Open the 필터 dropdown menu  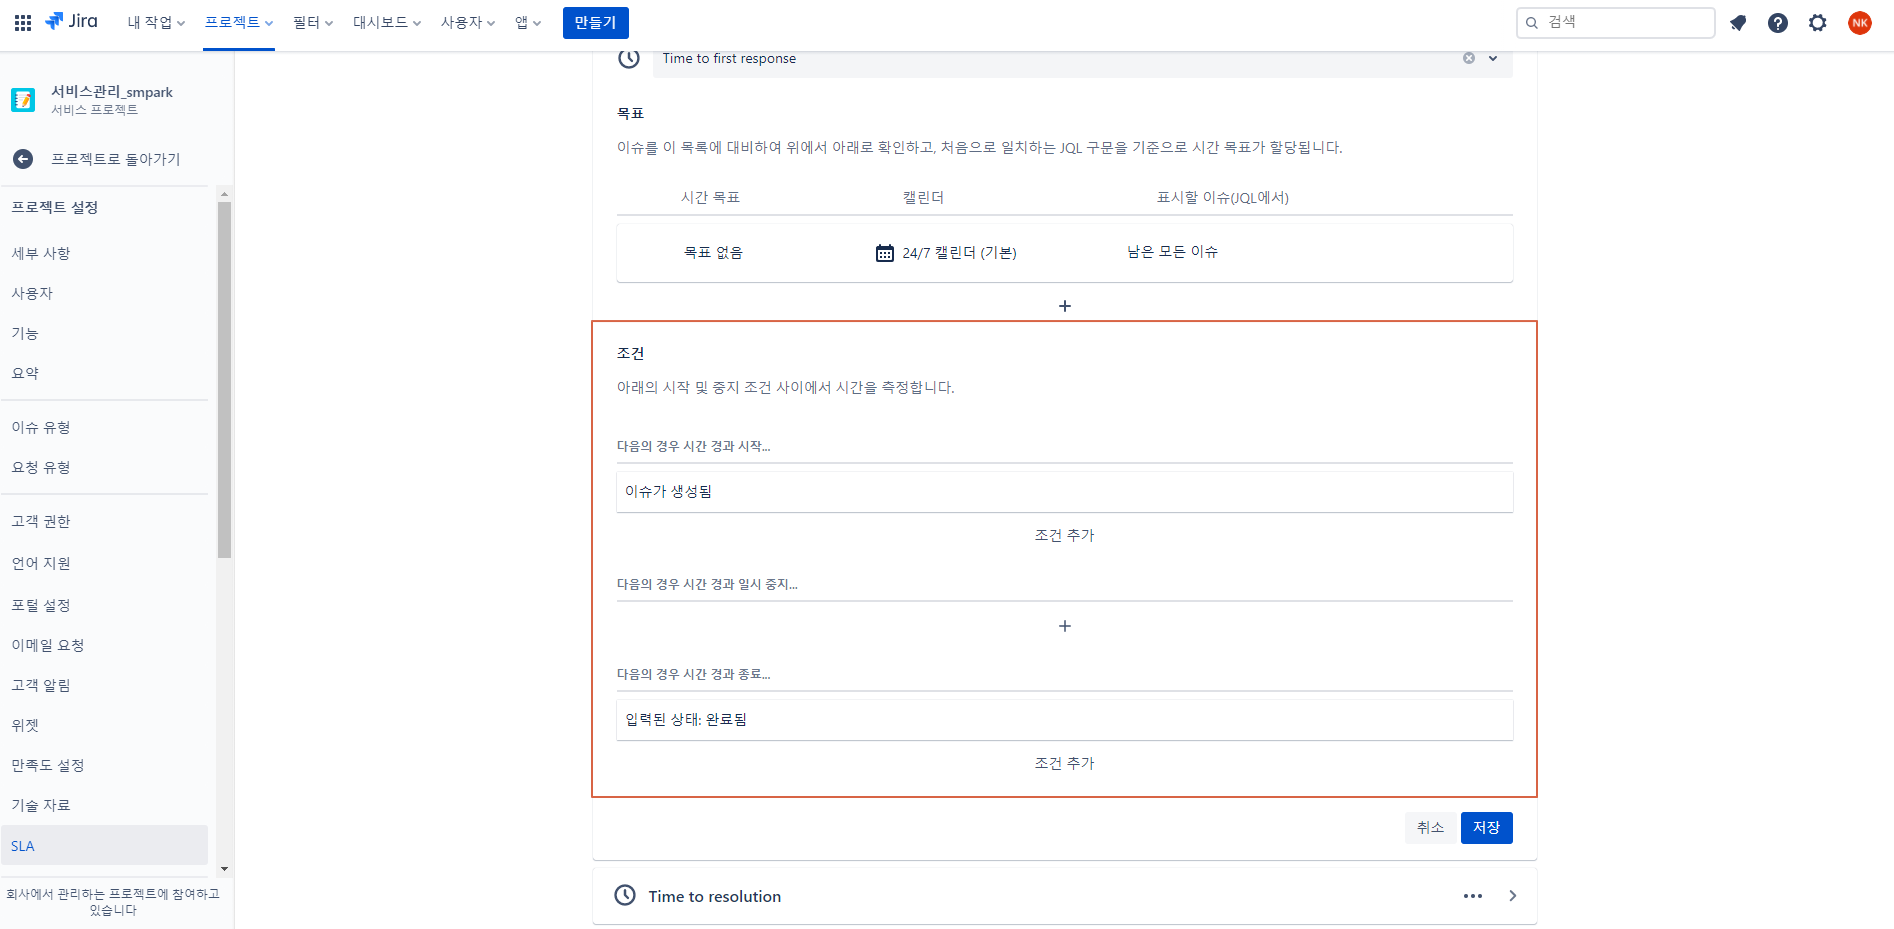coord(312,22)
